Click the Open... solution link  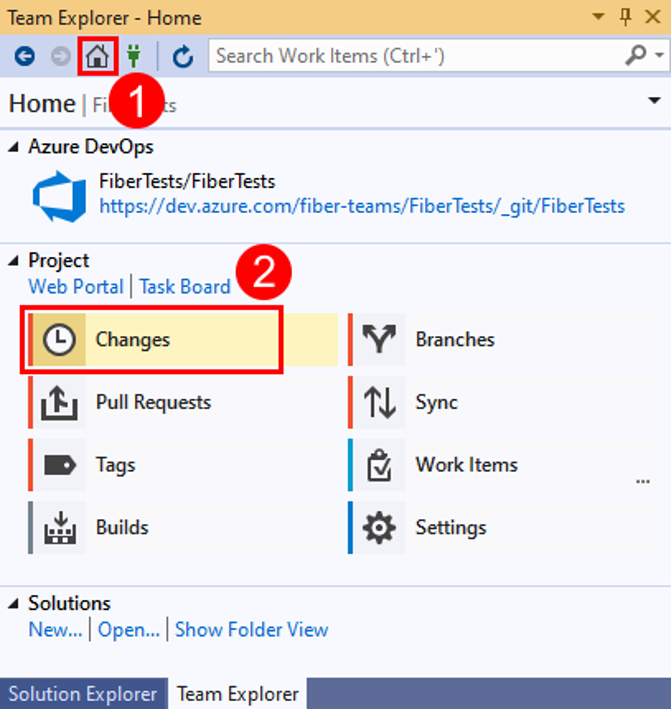click(129, 629)
